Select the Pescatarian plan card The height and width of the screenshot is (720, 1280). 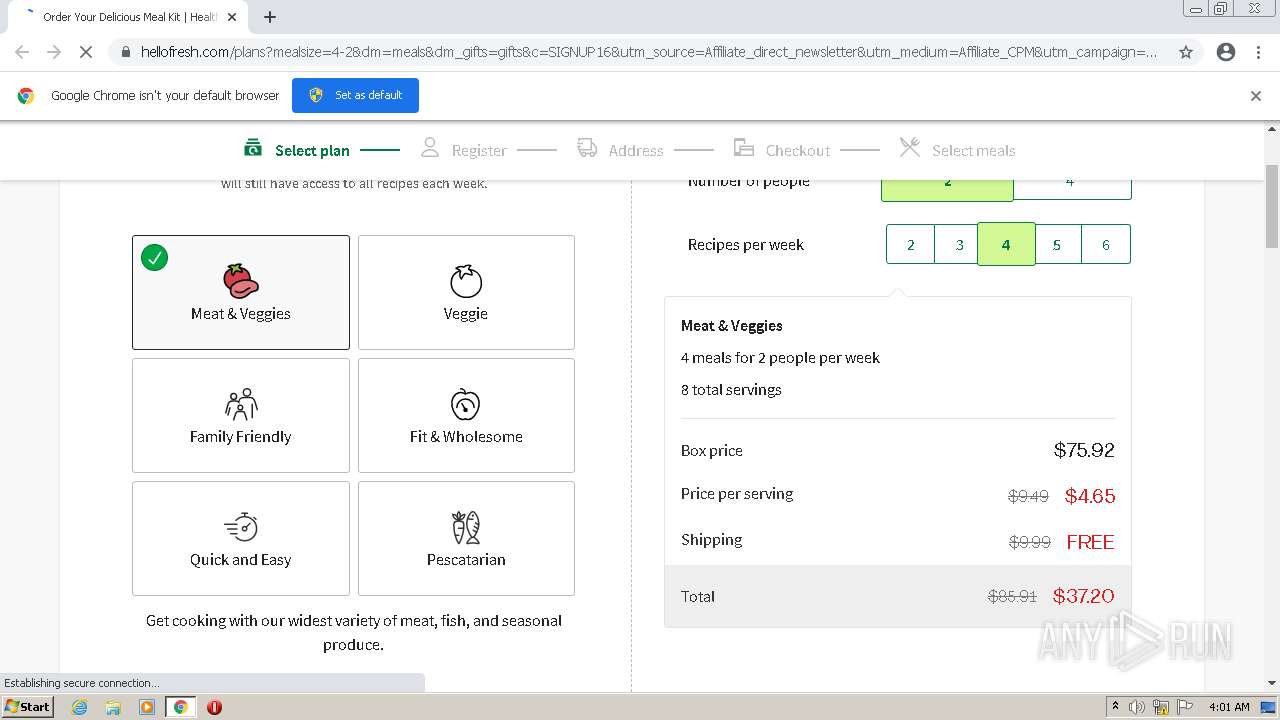[466, 538]
